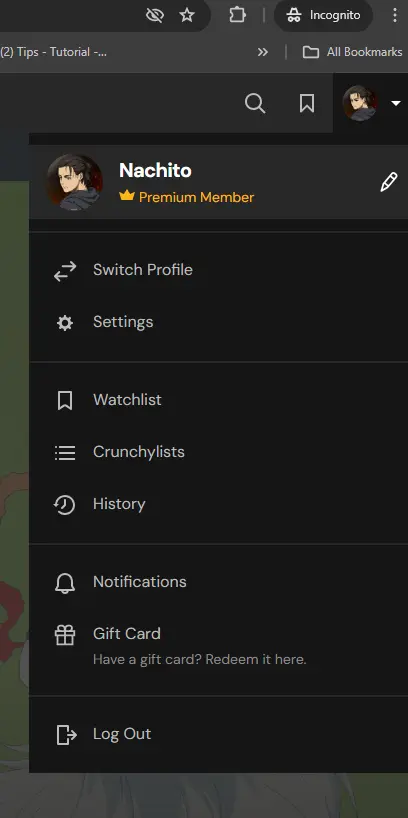Open the Chrome three-dot menu
The image size is (408, 818).
(x=394, y=15)
